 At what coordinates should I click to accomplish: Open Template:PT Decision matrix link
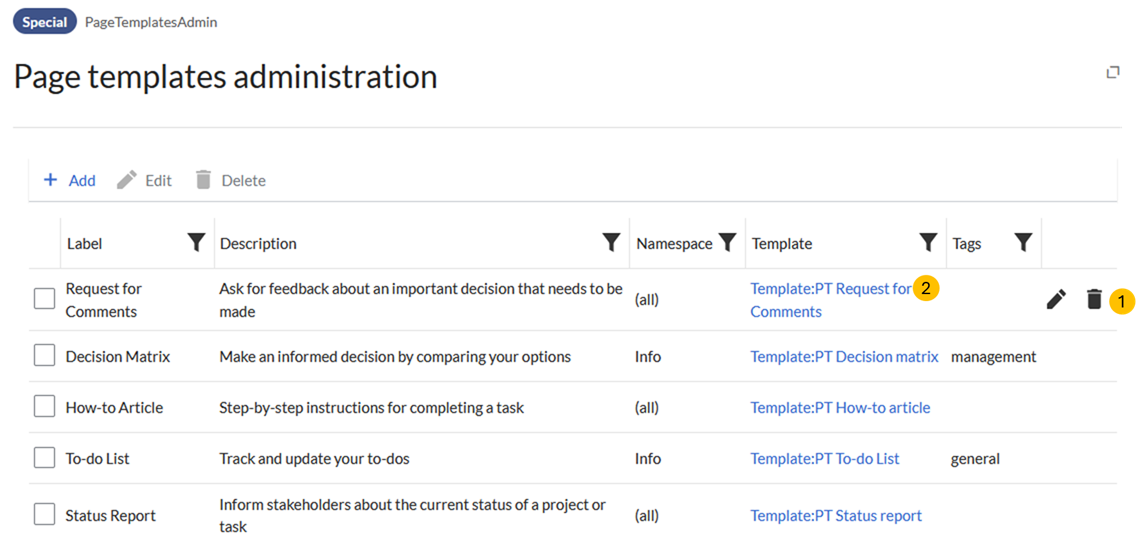[844, 356]
